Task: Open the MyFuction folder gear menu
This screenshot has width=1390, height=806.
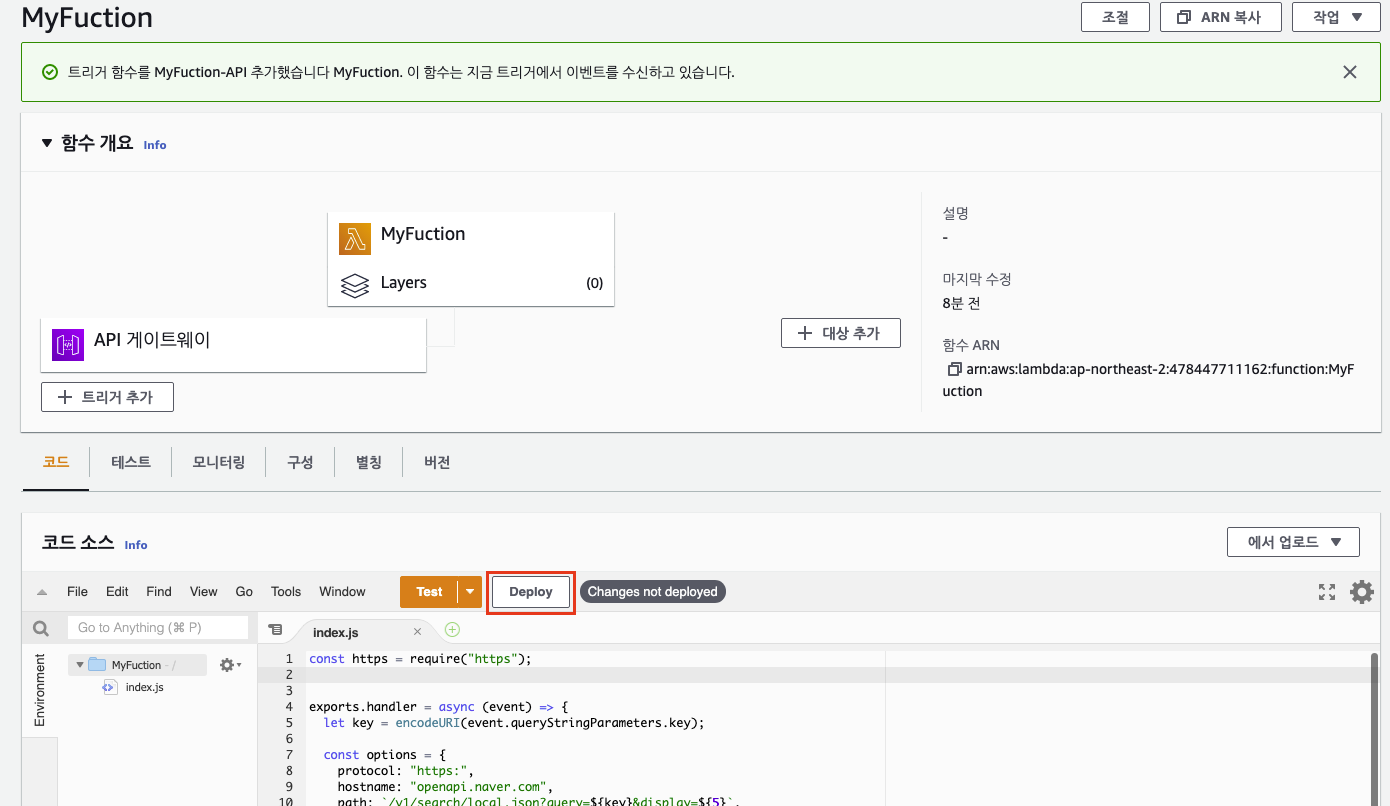Action: (230, 665)
